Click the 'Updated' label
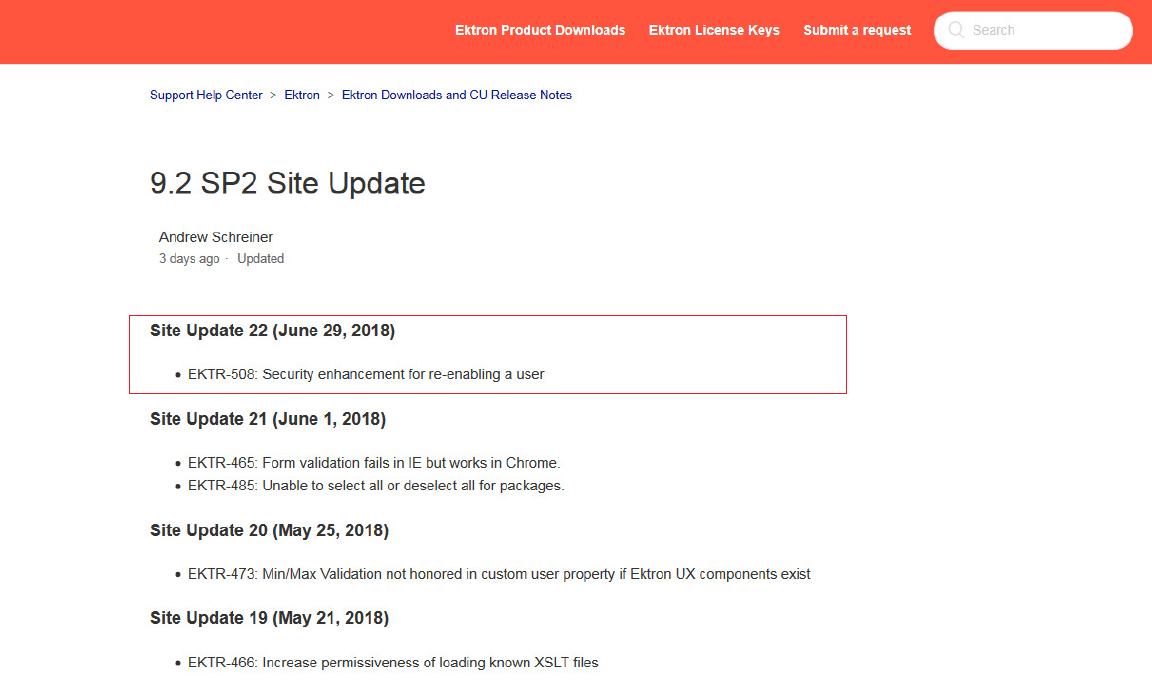 260,259
